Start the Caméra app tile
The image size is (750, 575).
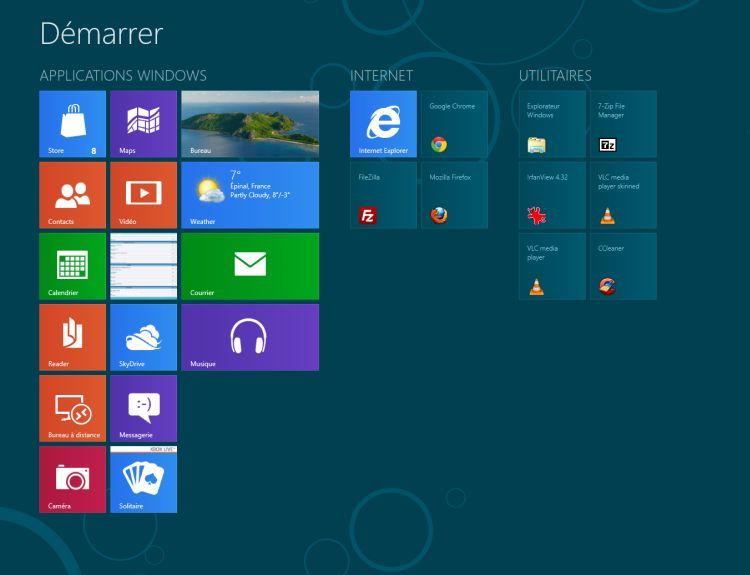click(x=73, y=479)
